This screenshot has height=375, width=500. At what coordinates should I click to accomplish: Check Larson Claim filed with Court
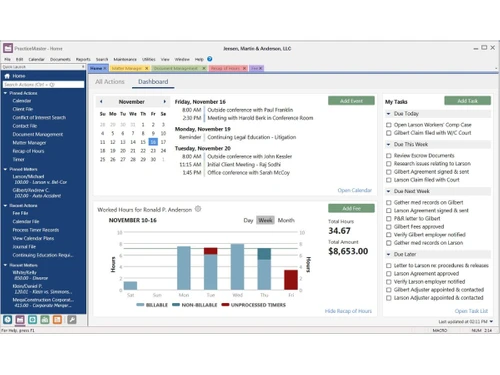[389, 180]
